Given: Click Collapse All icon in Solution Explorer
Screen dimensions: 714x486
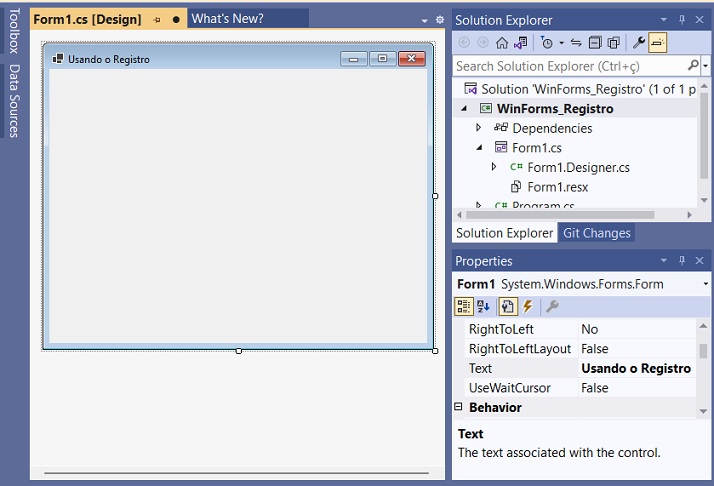Looking at the screenshot, I should pos(595,43).
